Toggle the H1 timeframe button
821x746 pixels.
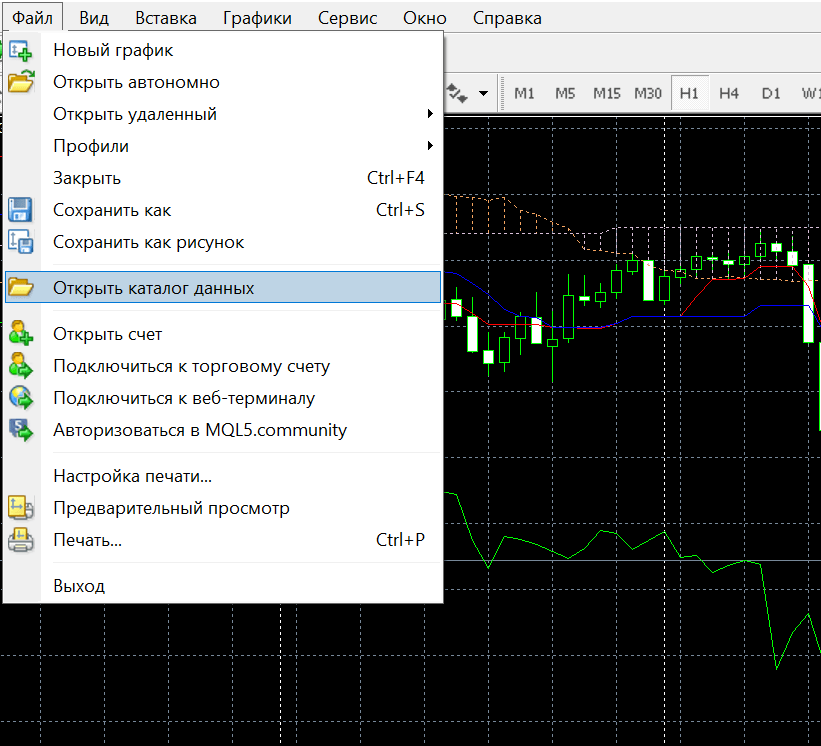click(689, 93)
